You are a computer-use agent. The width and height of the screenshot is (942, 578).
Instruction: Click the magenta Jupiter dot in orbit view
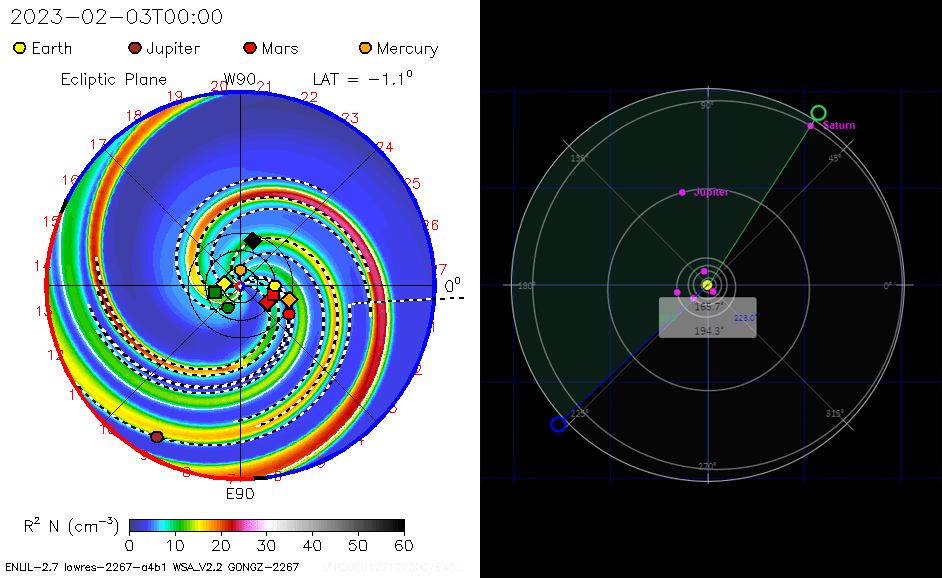pos(682,192)
